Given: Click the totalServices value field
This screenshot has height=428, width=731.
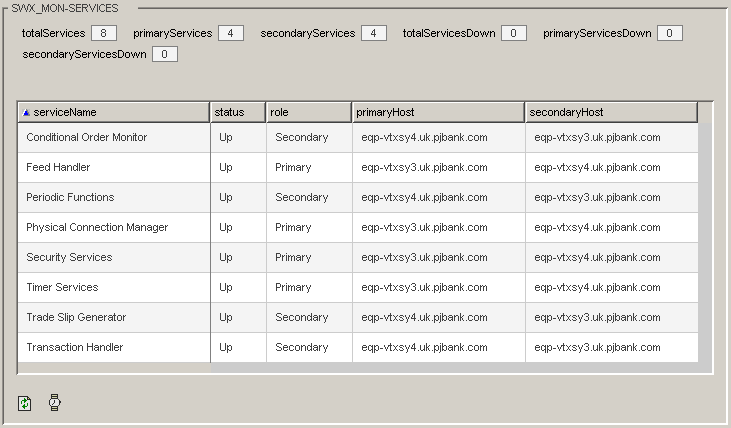Looking at the screenshot, I should (x=104, y=33).
